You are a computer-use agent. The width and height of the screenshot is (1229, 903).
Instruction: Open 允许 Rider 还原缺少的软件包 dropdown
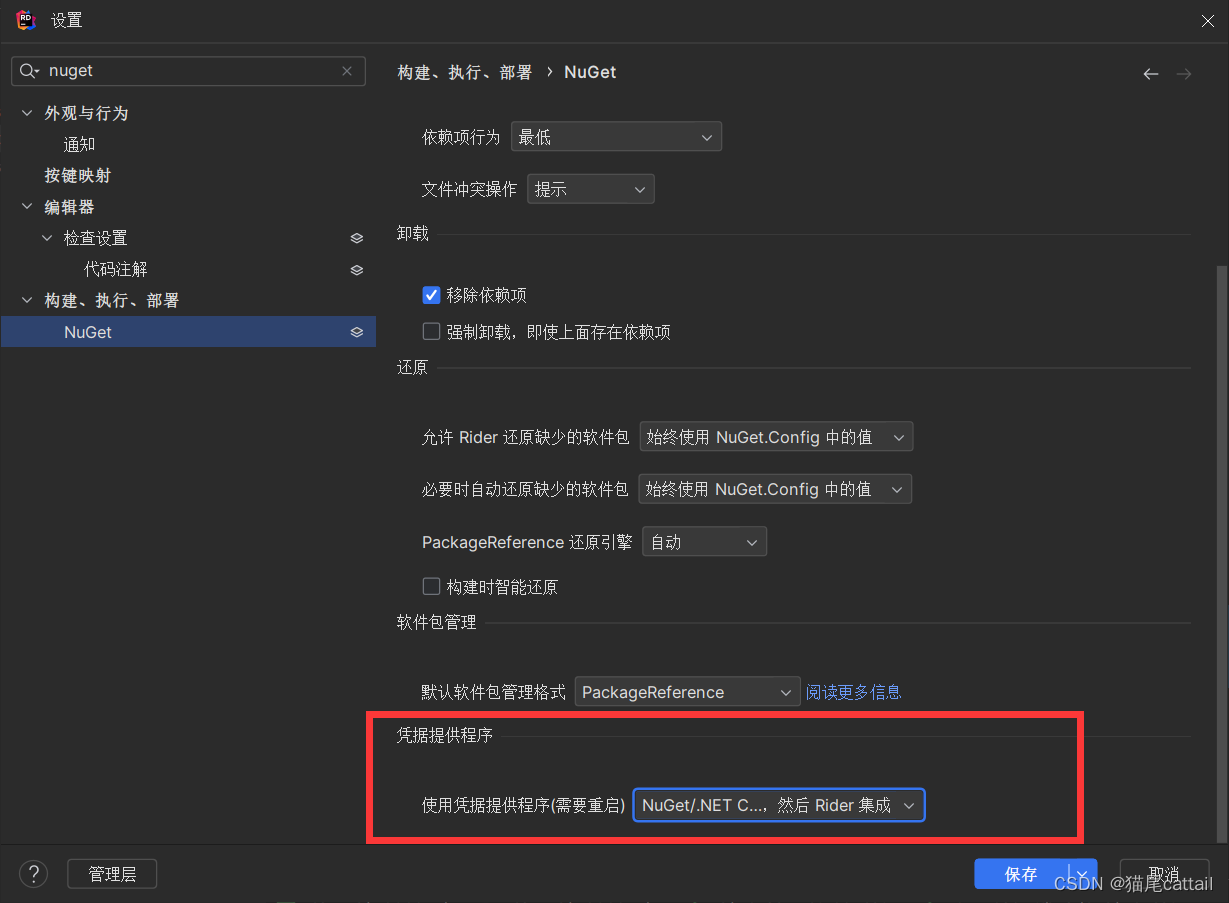pos(776,437)
